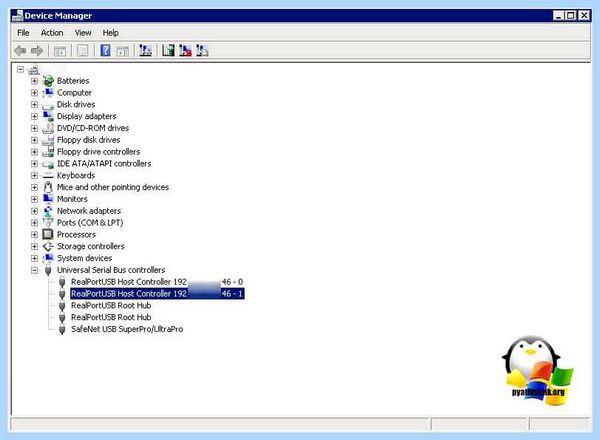This screenshot has width=600, height=440.
Task: Click the DVD/CD-ROM drives category icon
Action: click(x=48, y=128)
